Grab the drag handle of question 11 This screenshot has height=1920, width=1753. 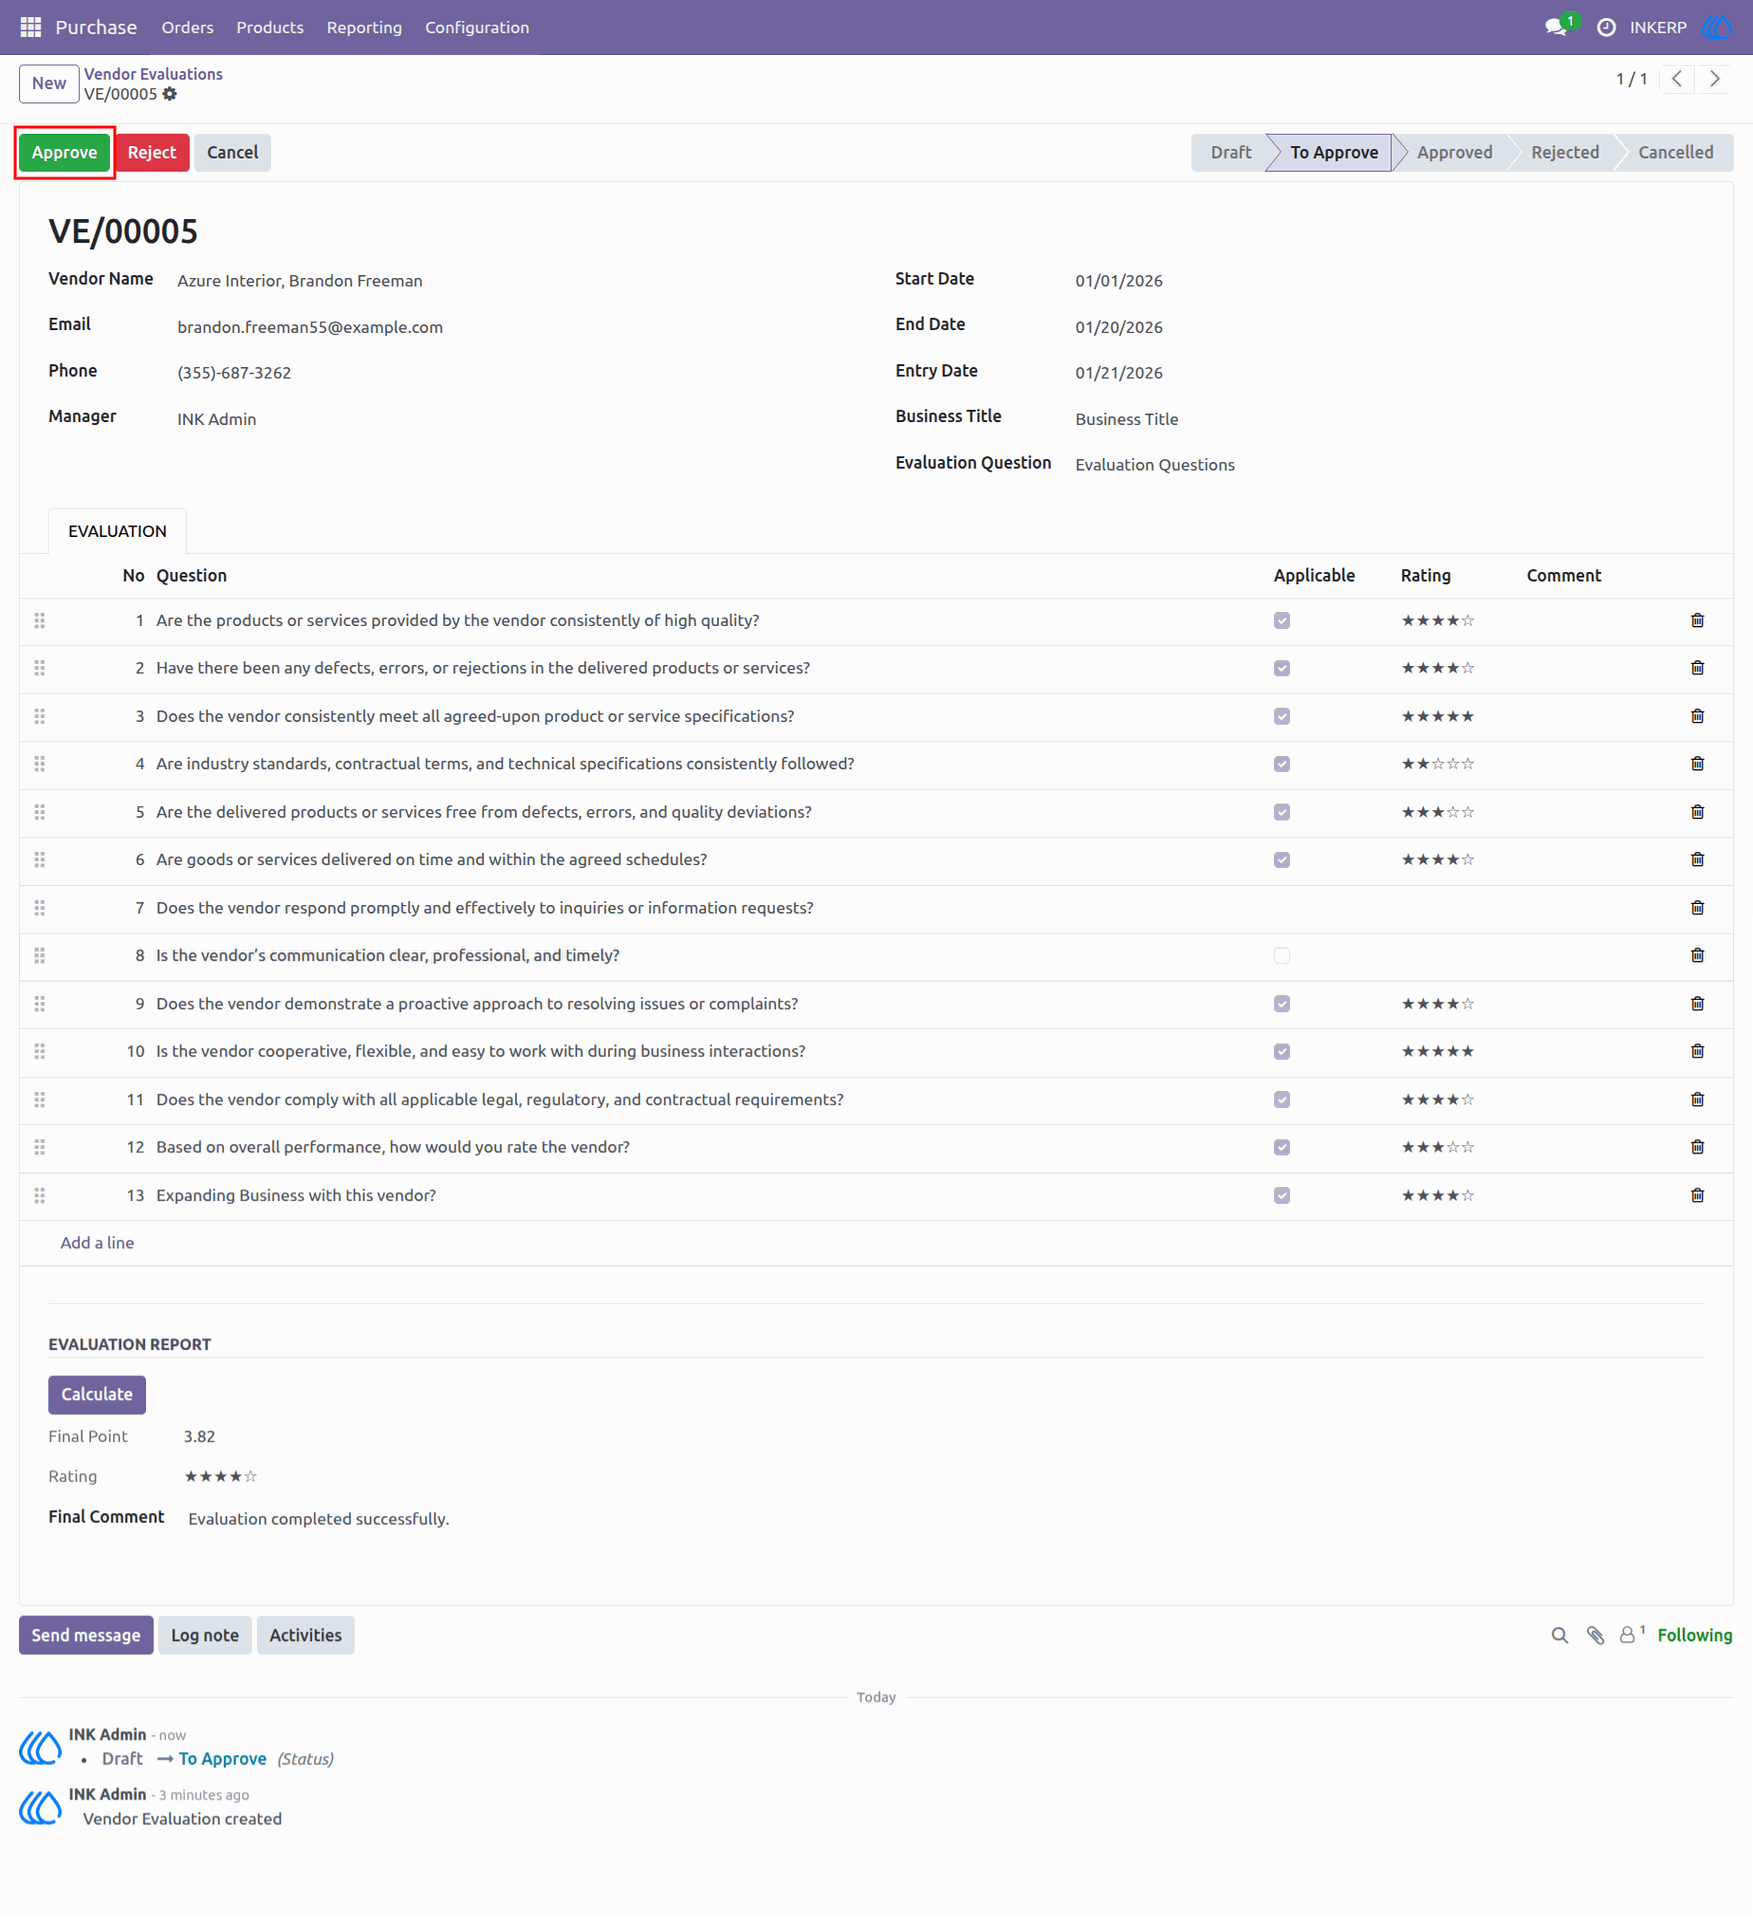click(x=40, y=1100)
